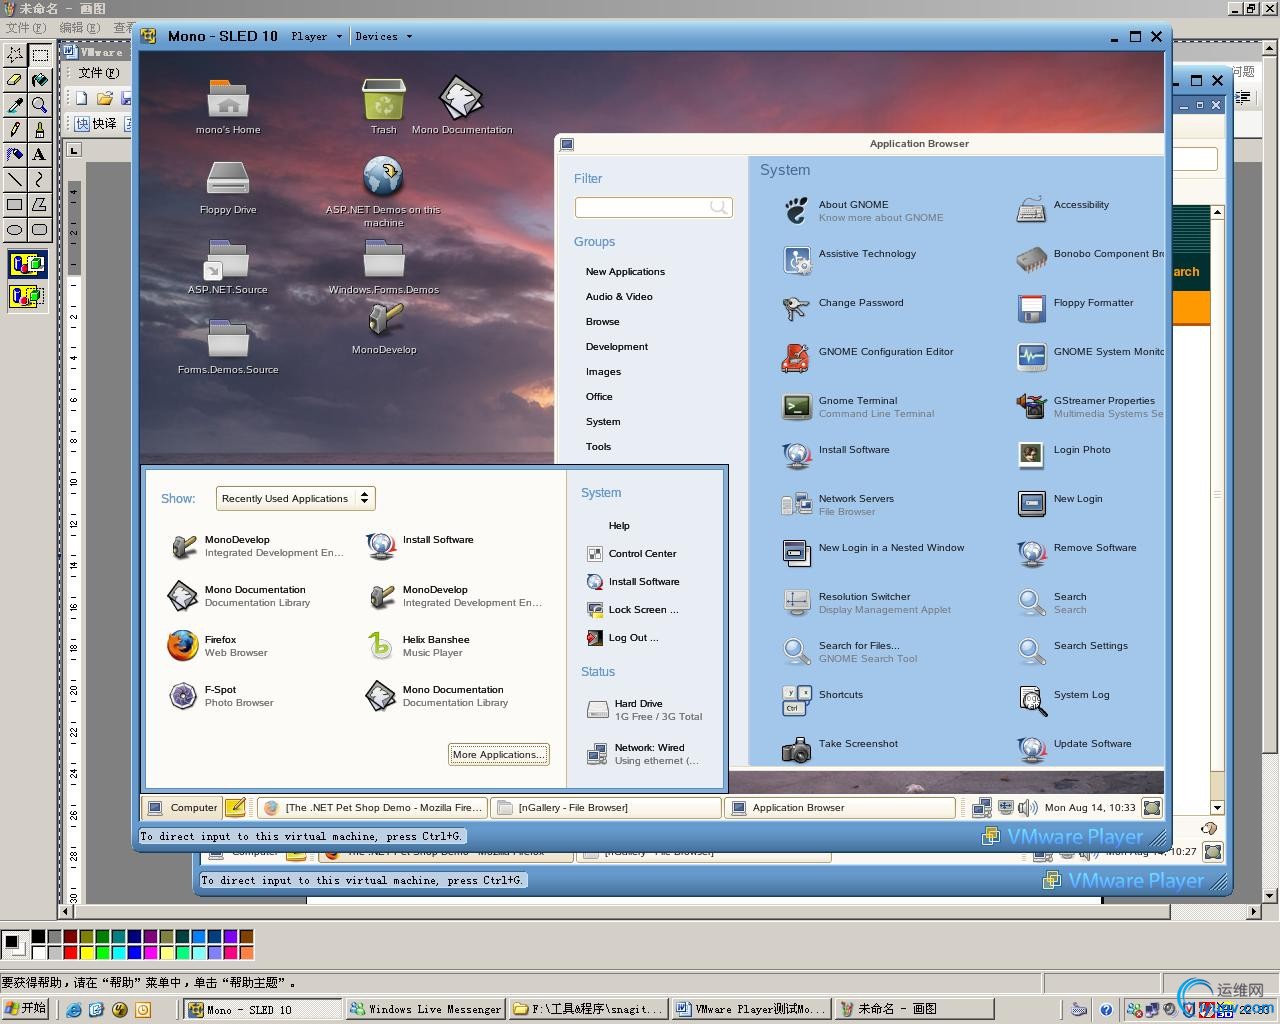Screen dimensions: 1280x1024
Task: Open Search for Files tool
Action: click(850, 651)
